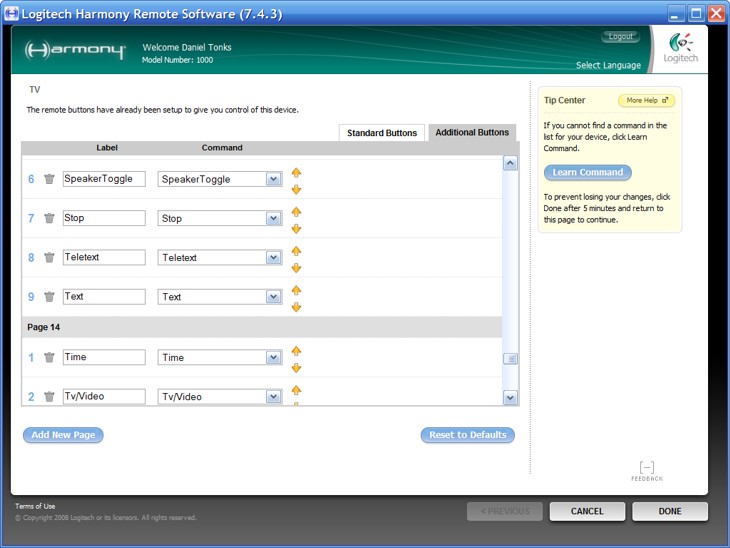Move Time row up with orange arrow
The image size is (730, 548).
pos(296,351)
